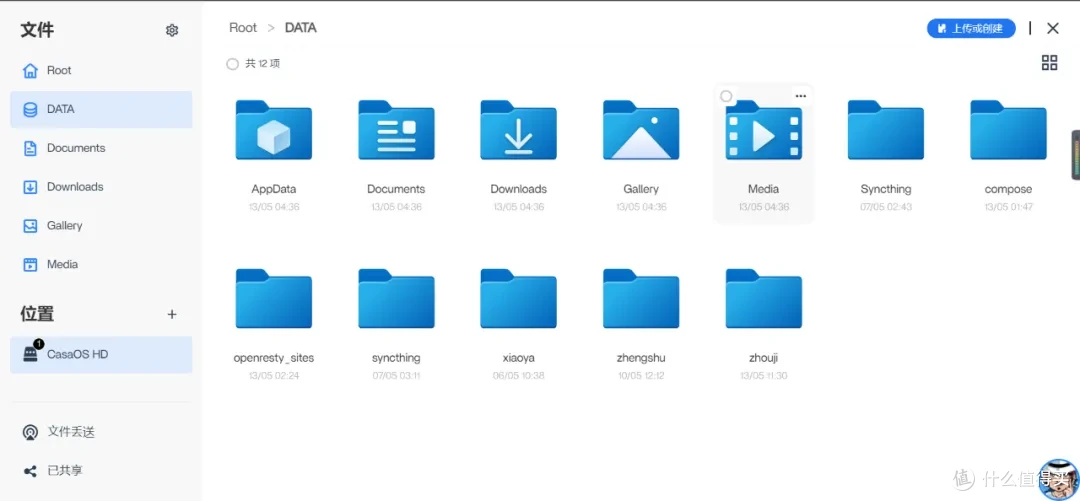Click the 13/05 02:24 date under openresty_sites
The image size is (1080, 501).
pyautogui.click(x=274, y=376)
